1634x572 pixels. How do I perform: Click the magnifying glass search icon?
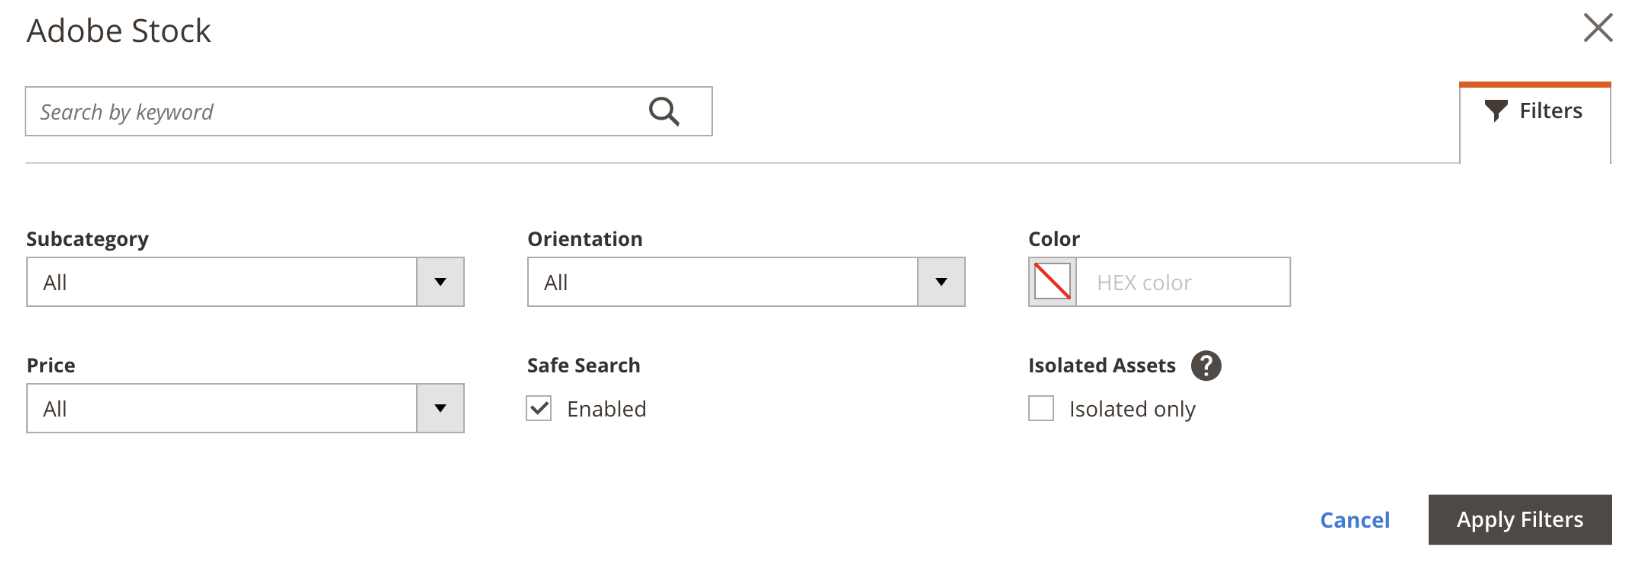[664, 111]
